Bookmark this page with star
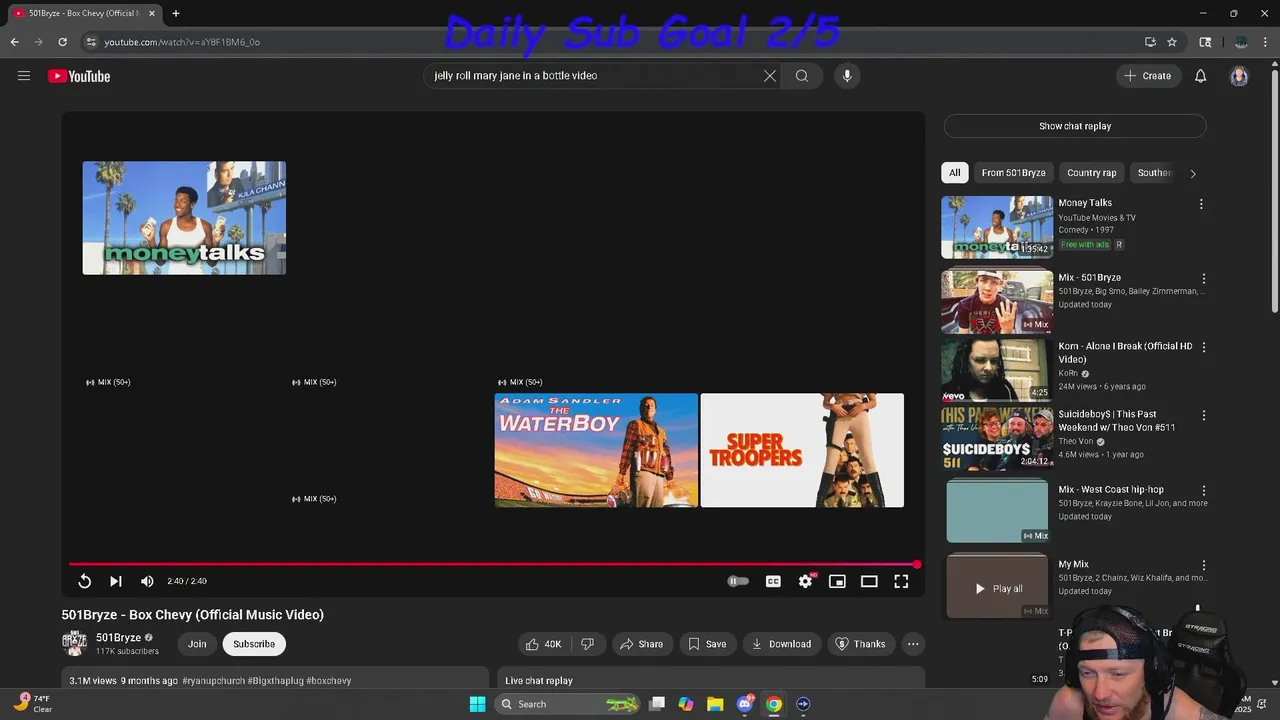This screenshot has width=1280, height=720. [1172, 42]
